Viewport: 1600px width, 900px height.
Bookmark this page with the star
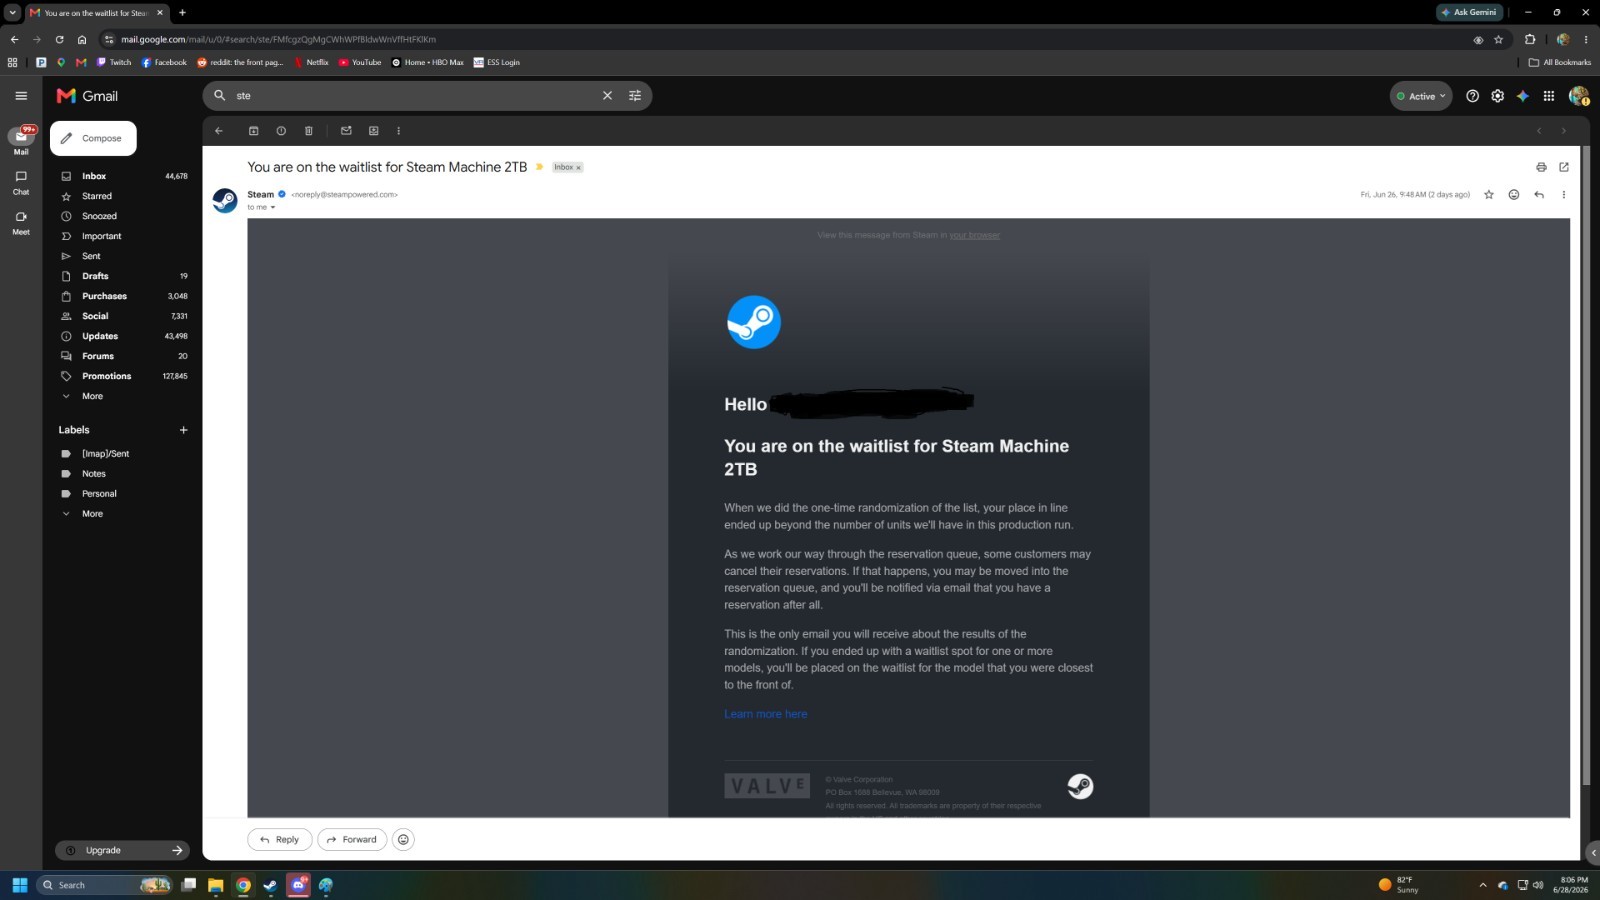click(x=1498, y=40)
